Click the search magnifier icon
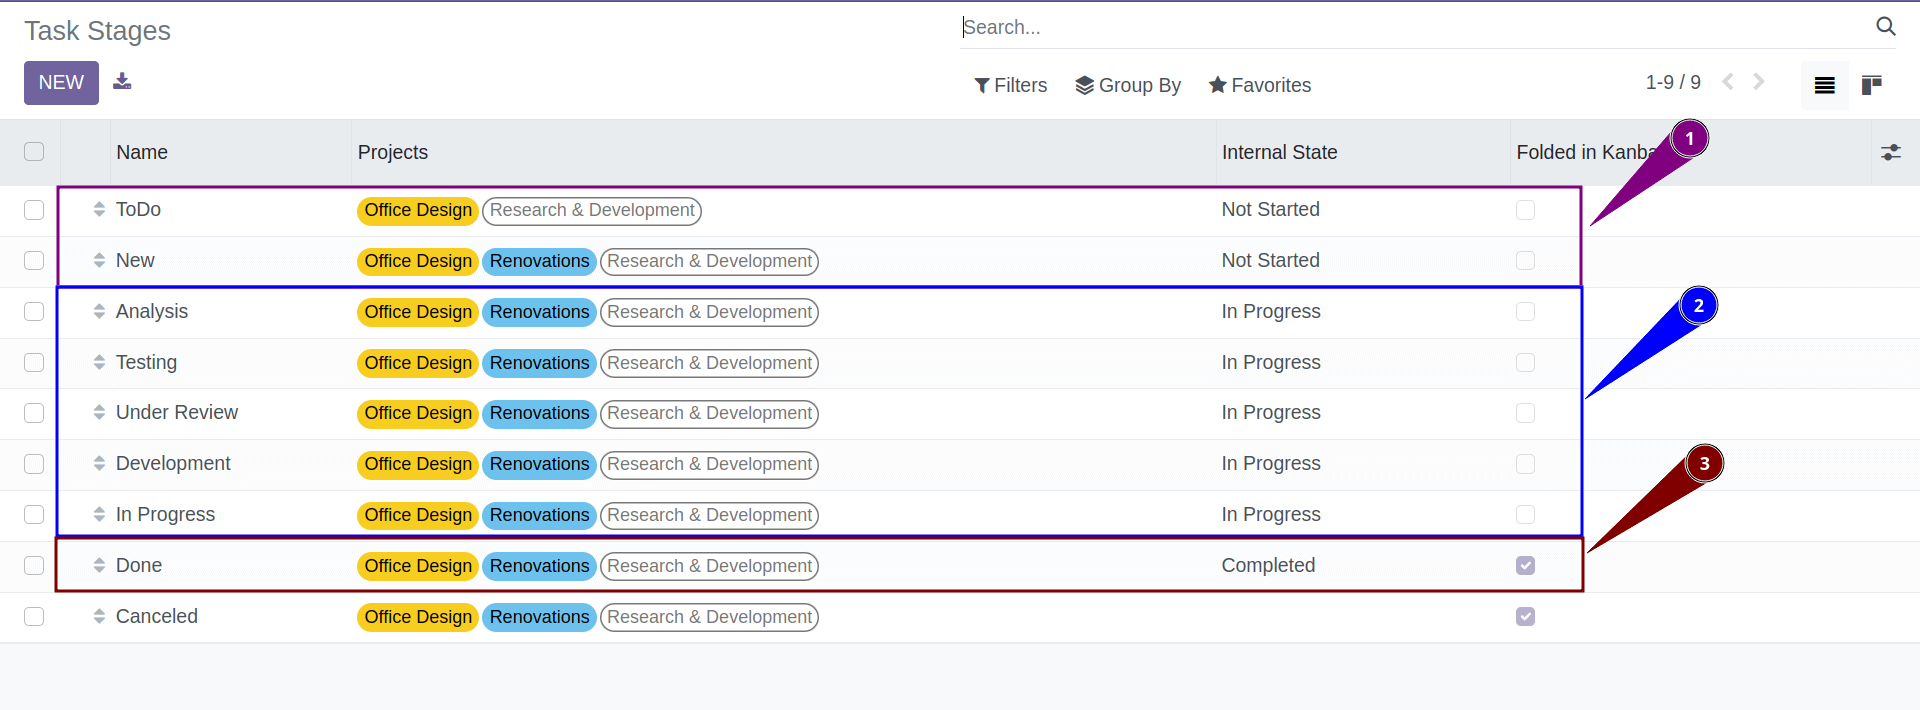 pos(1886,27)
